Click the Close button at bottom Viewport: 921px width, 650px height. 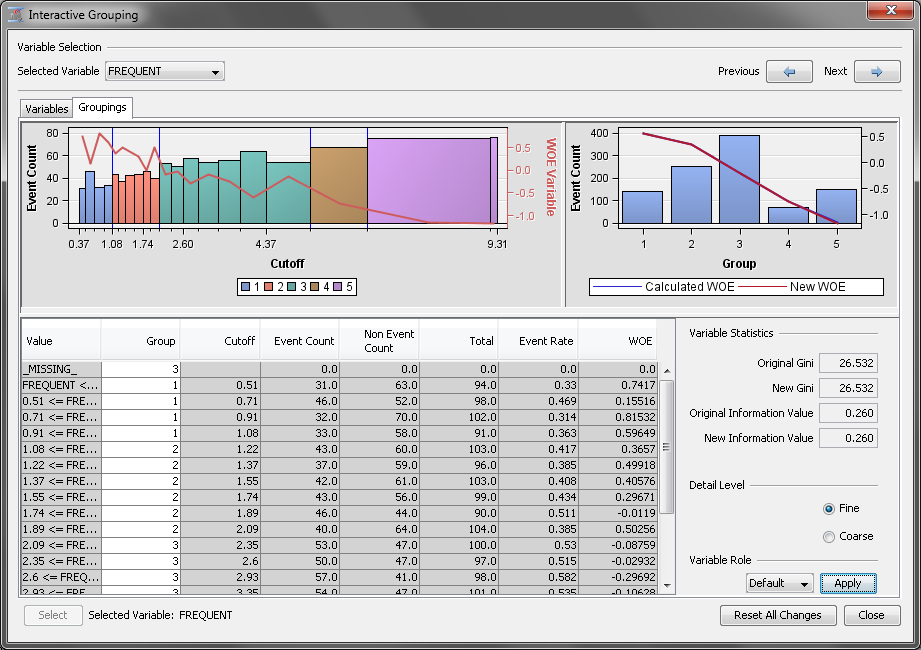tap(871, 615)
